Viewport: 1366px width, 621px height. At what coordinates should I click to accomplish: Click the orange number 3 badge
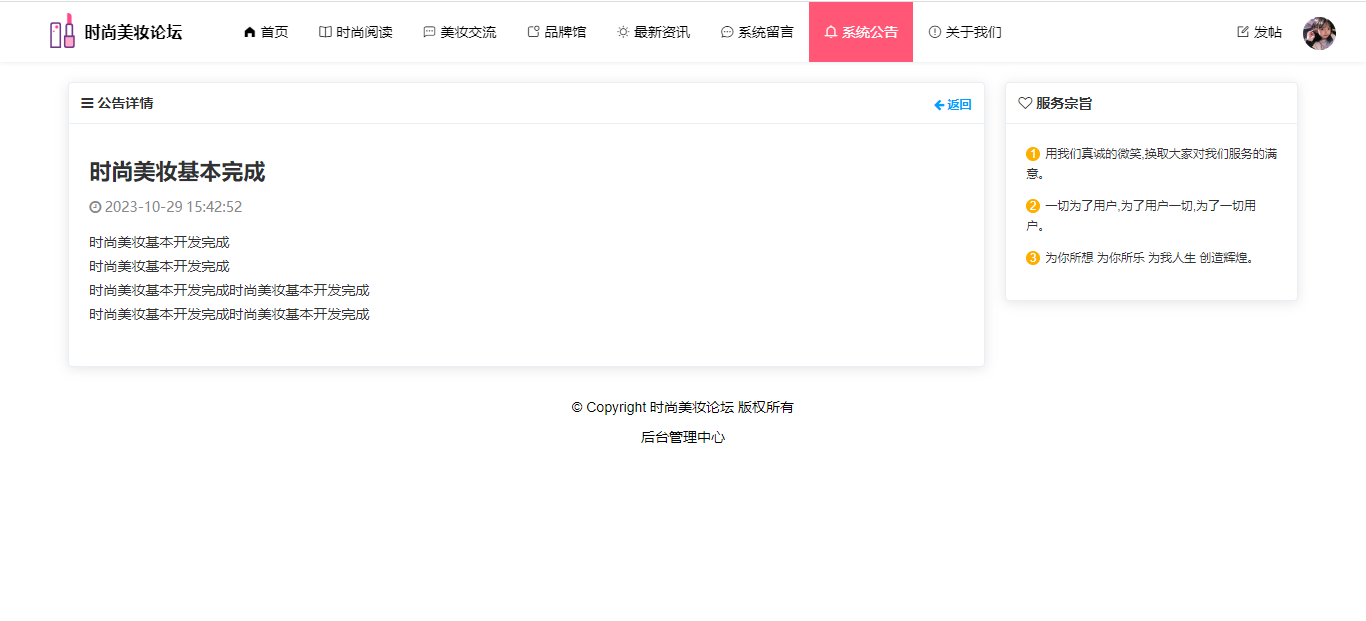click(1033, 258)
